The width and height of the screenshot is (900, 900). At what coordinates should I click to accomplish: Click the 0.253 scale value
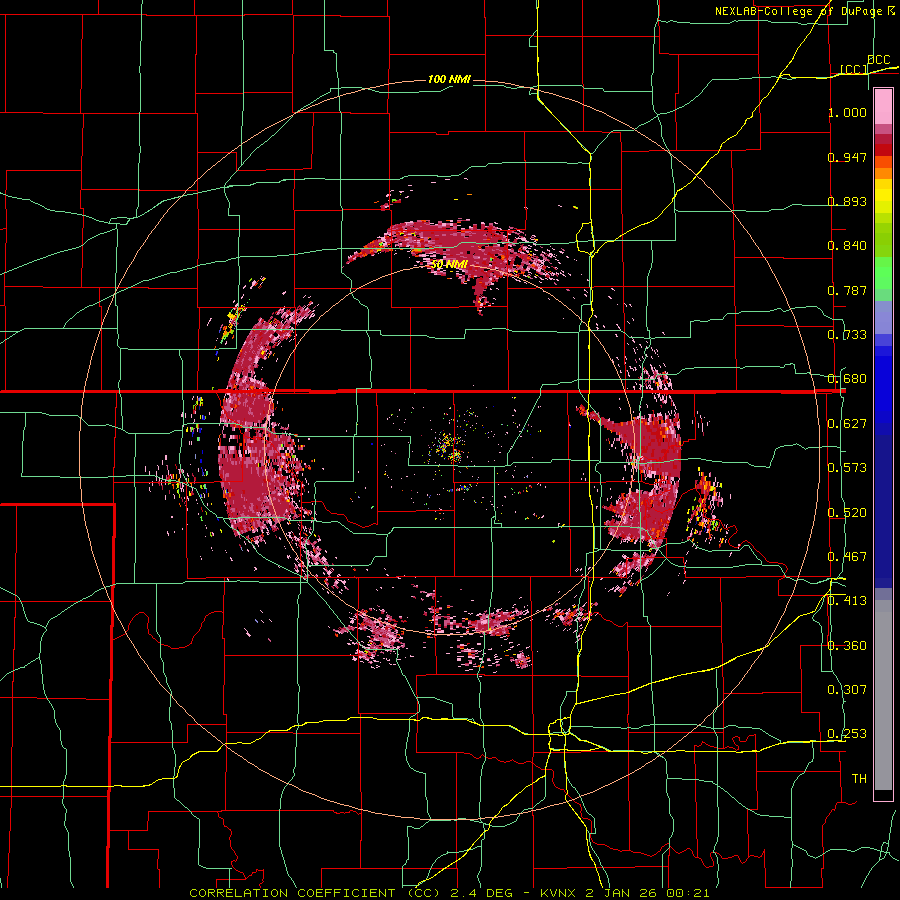coord(847,734)
